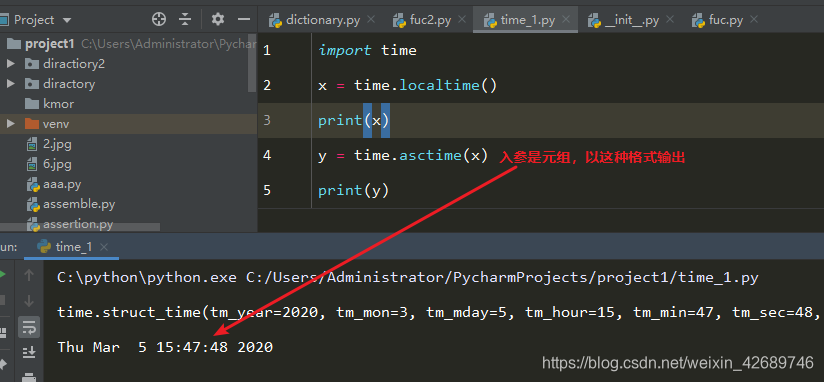Close the dictionary.py tab
This screenshot has width=824, height=382.
pos(371,19)
